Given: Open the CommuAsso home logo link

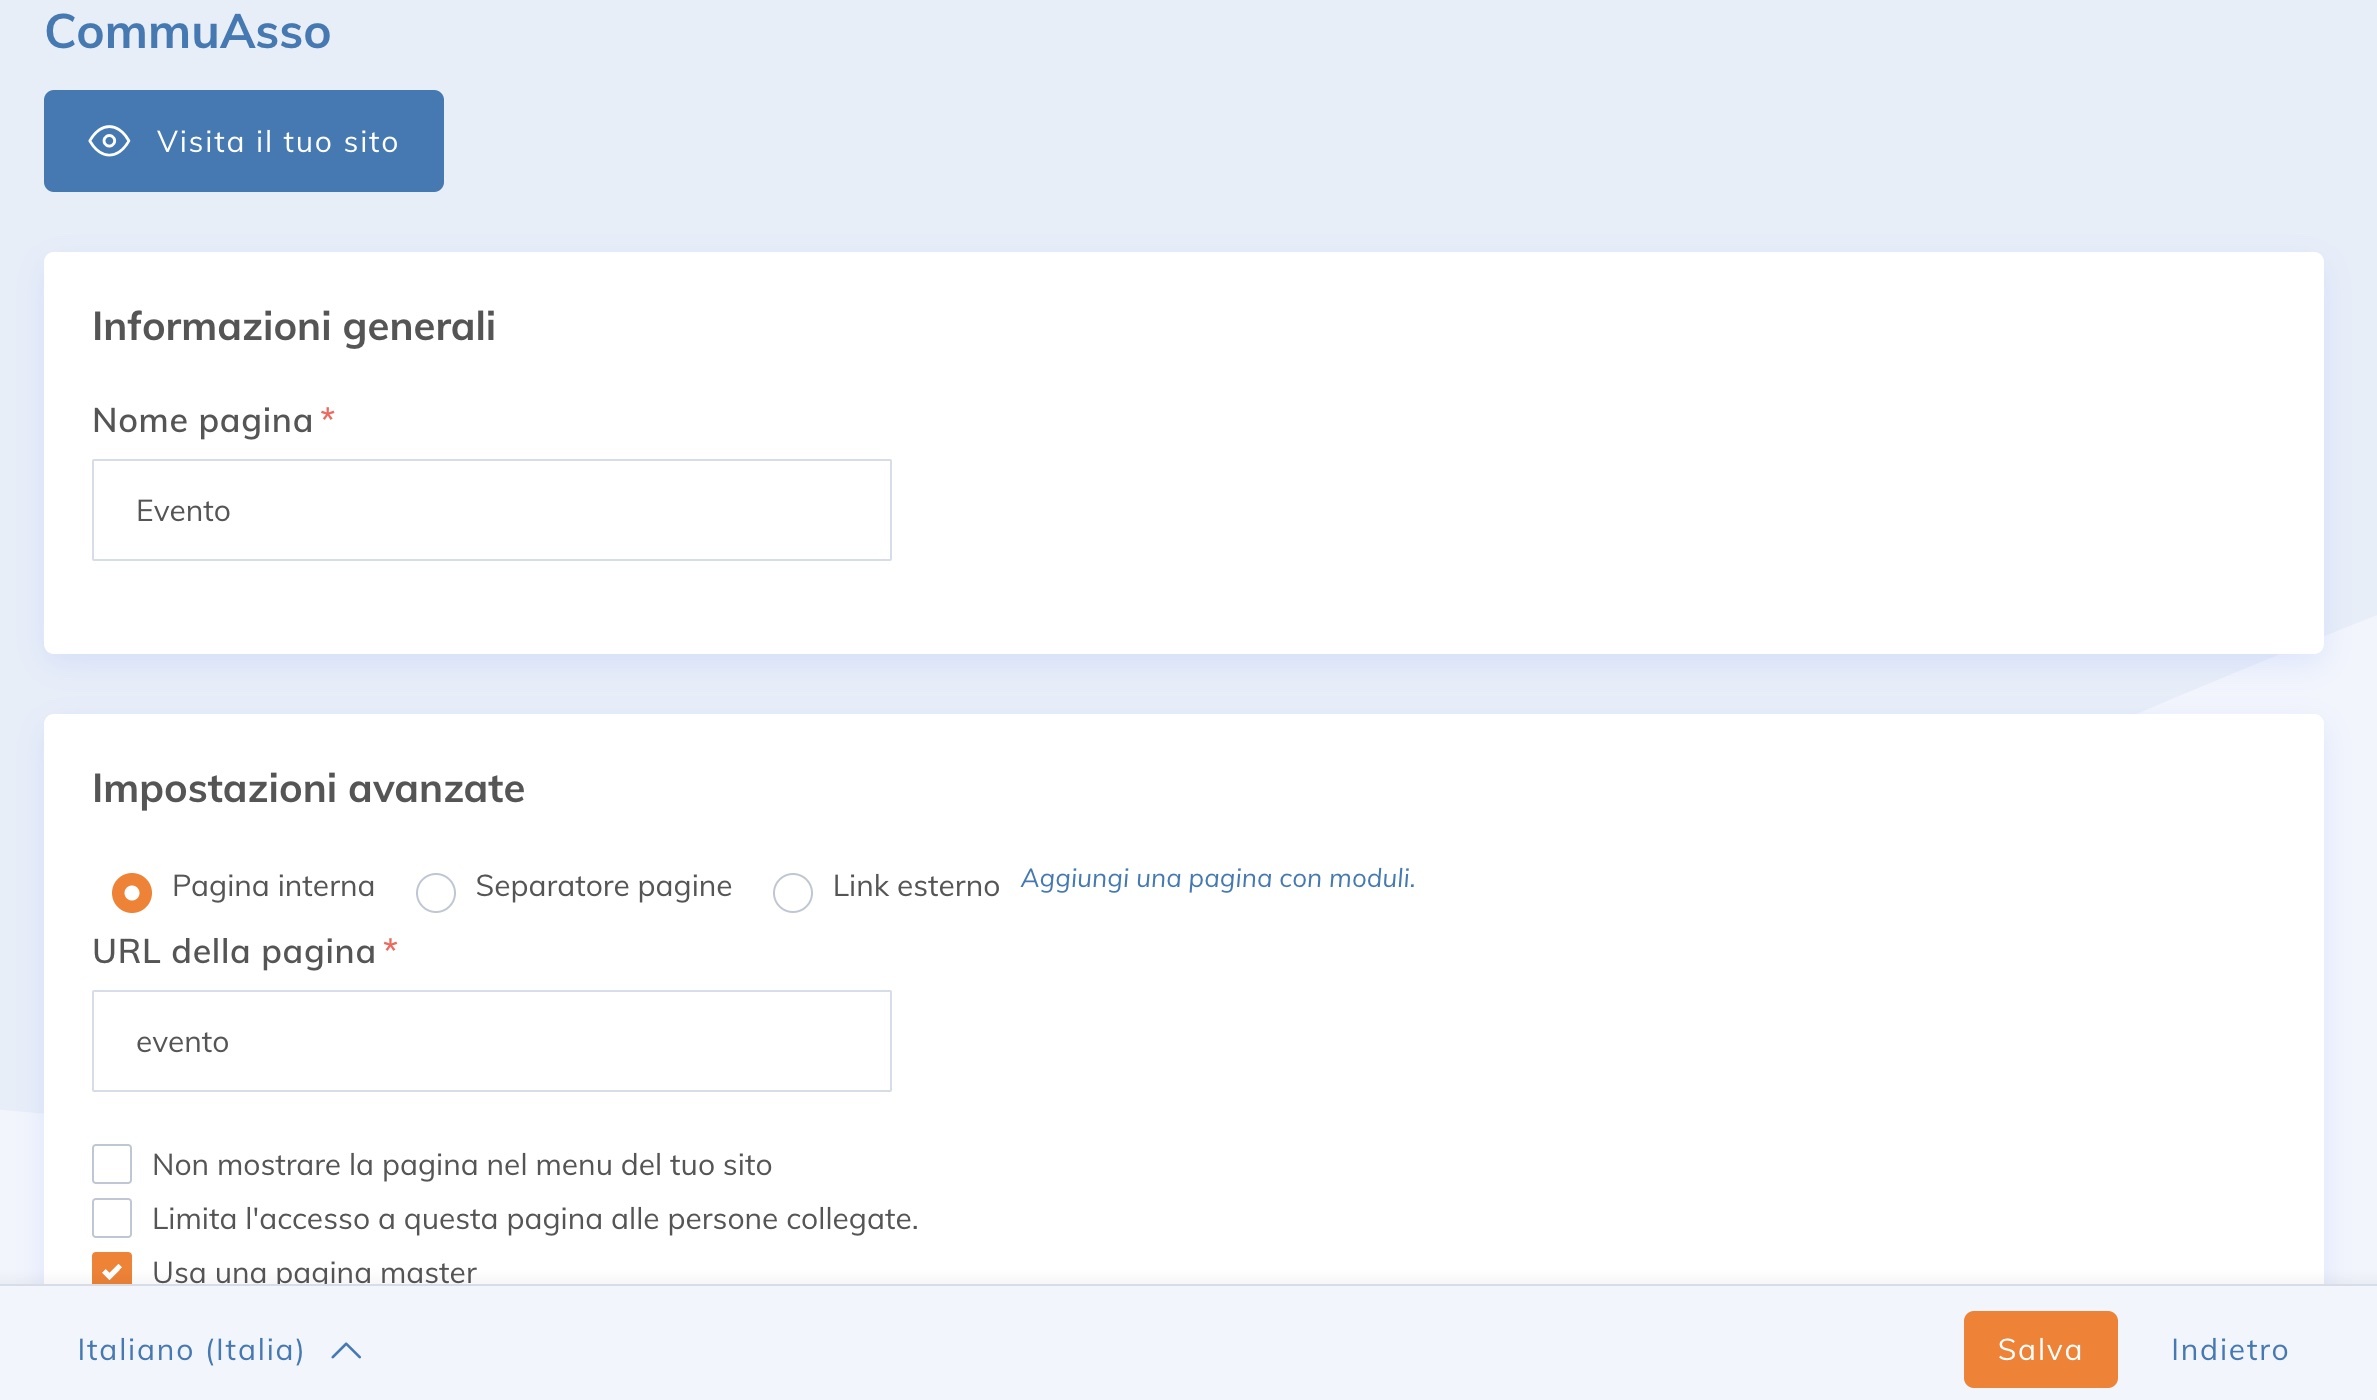Looking at the screenshot, I should (188, 31).
